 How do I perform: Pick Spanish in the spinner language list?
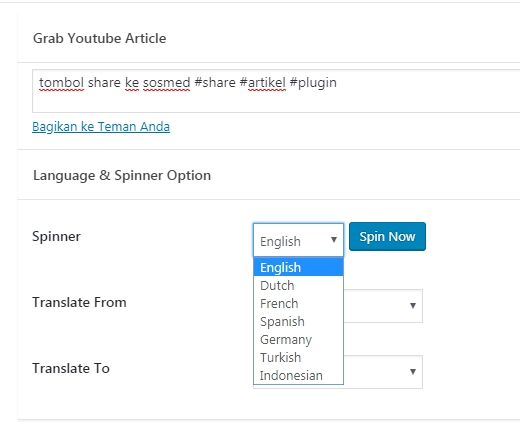[298, 321]
